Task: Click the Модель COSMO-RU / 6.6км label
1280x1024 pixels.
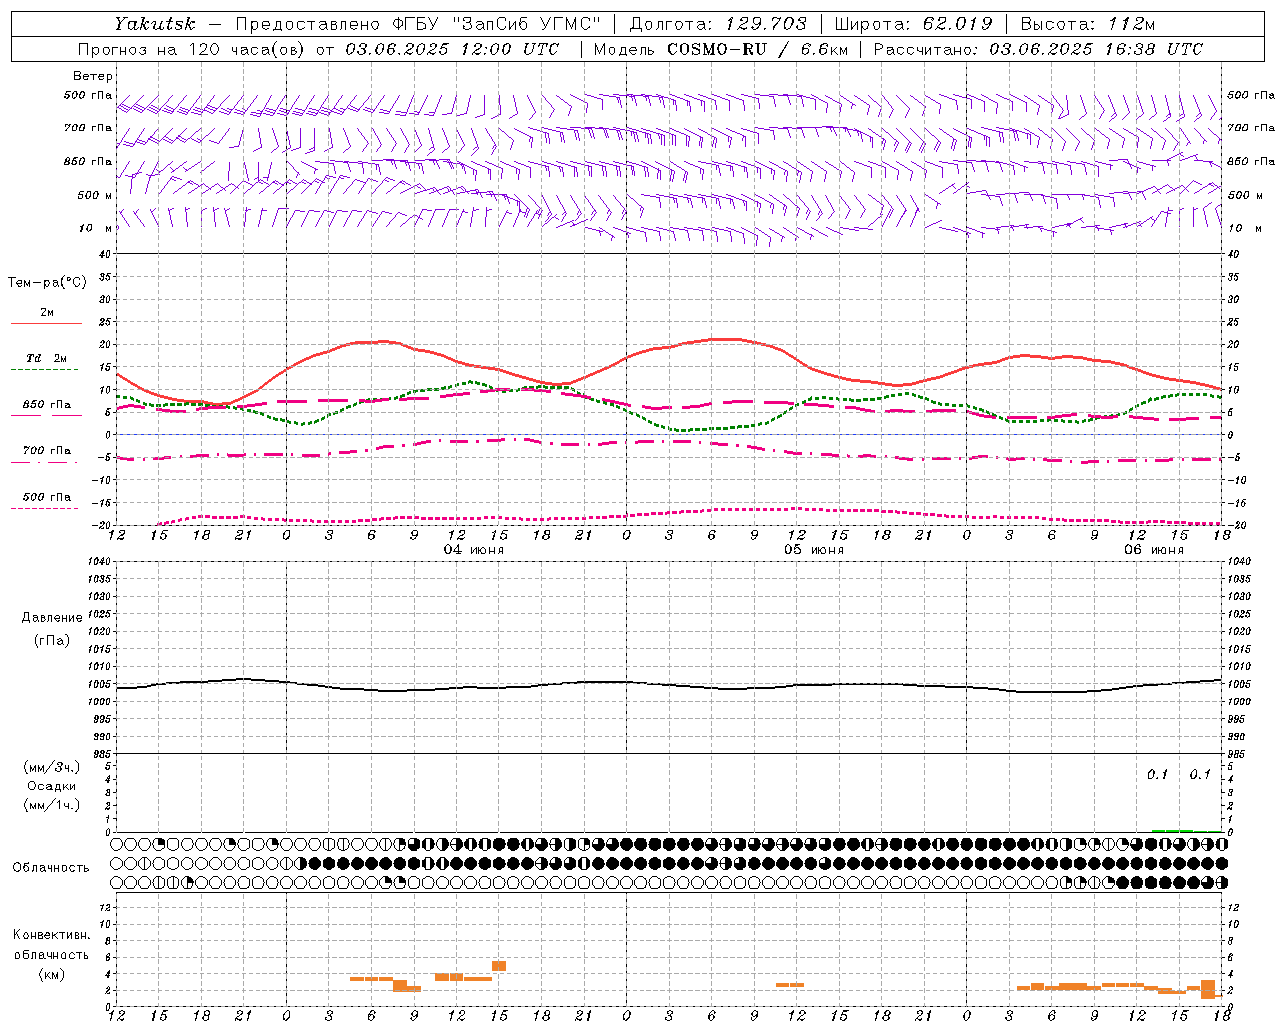Action: coord(720,49)
